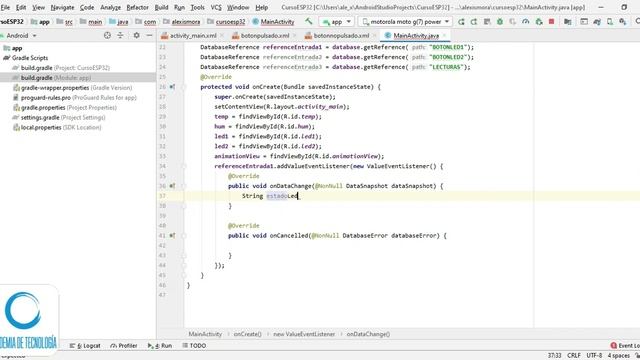Open the Edit menu

pyautogui.click(x=21, y=7)
